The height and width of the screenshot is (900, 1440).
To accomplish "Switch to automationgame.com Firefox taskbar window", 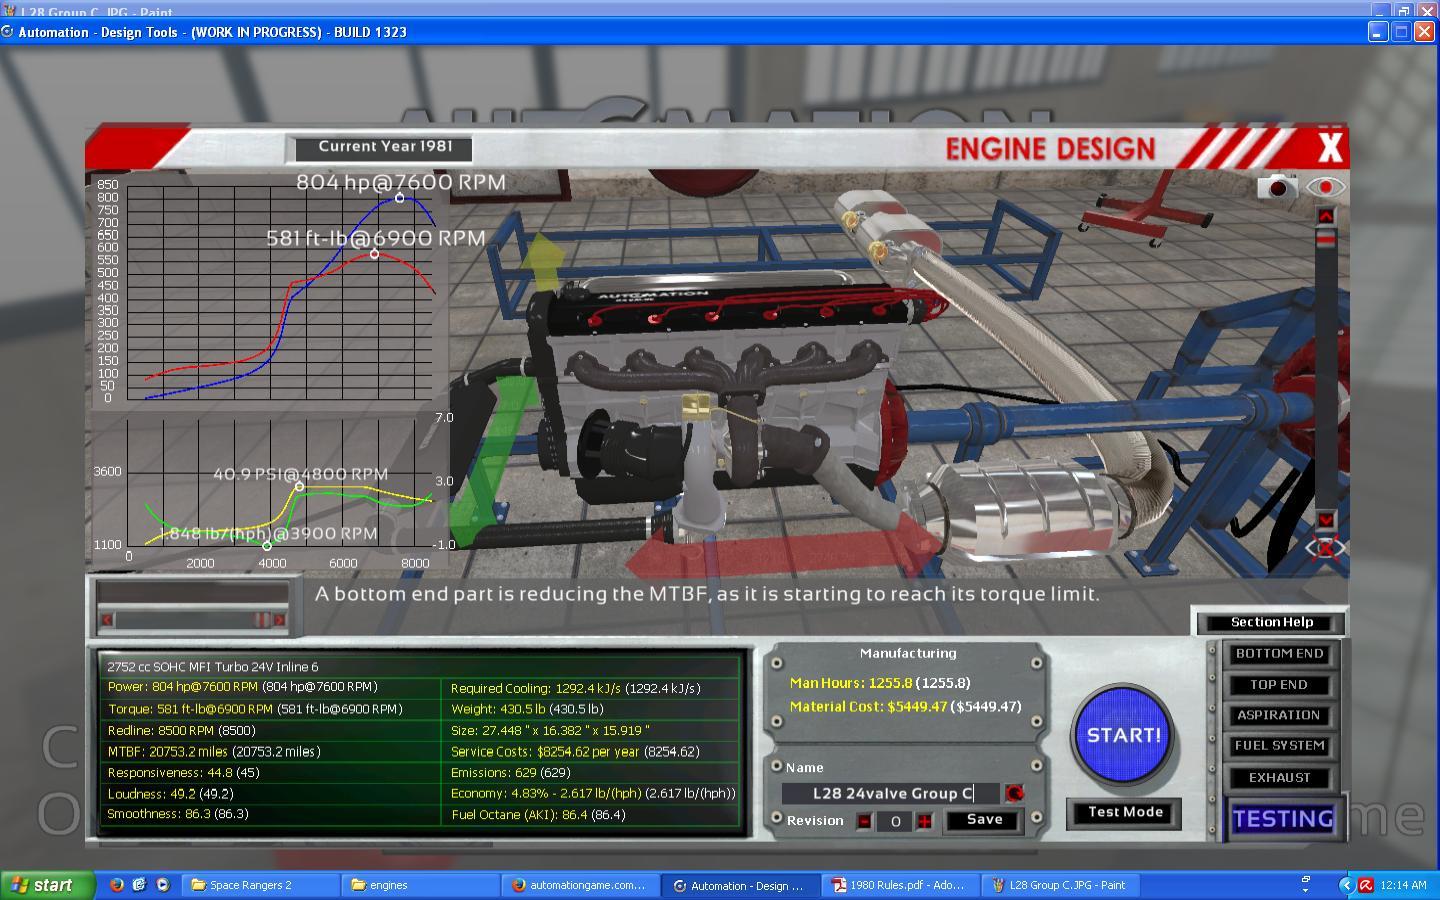I will 581,885.
